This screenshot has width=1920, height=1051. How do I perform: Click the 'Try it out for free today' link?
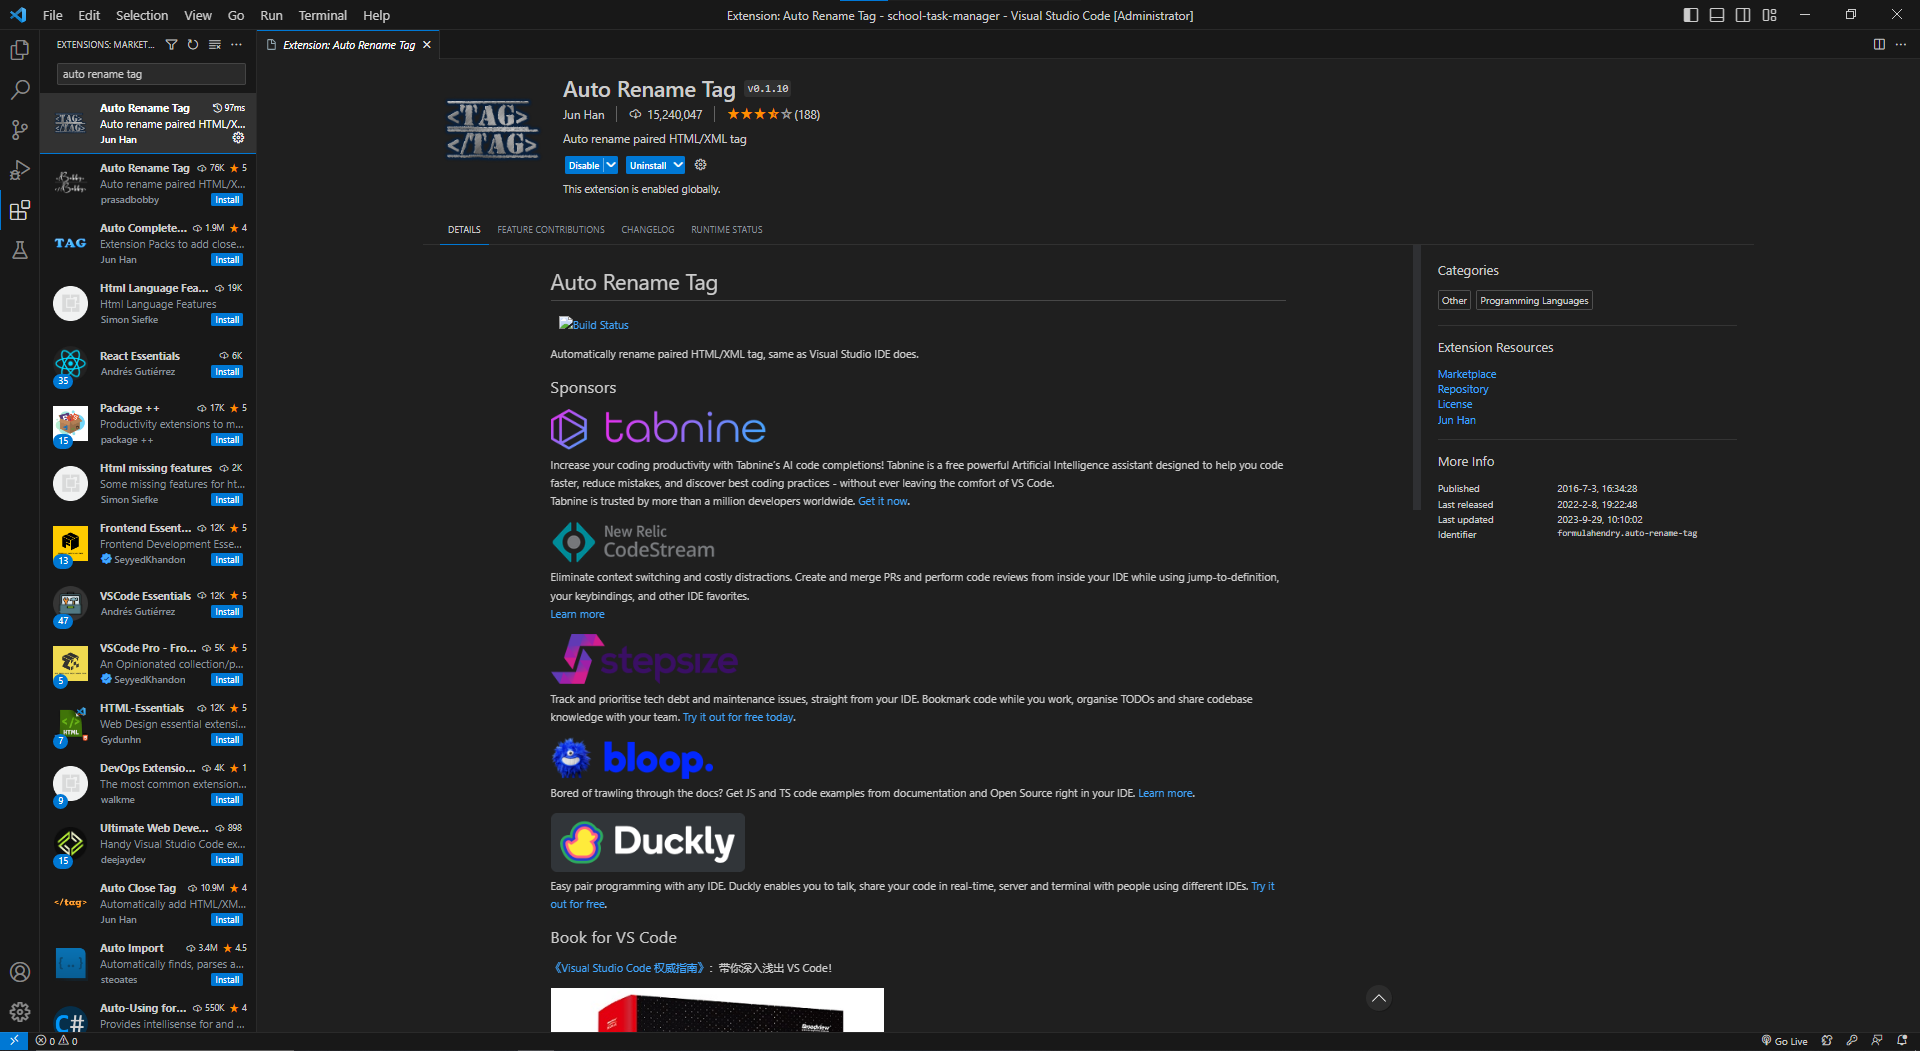738,717
